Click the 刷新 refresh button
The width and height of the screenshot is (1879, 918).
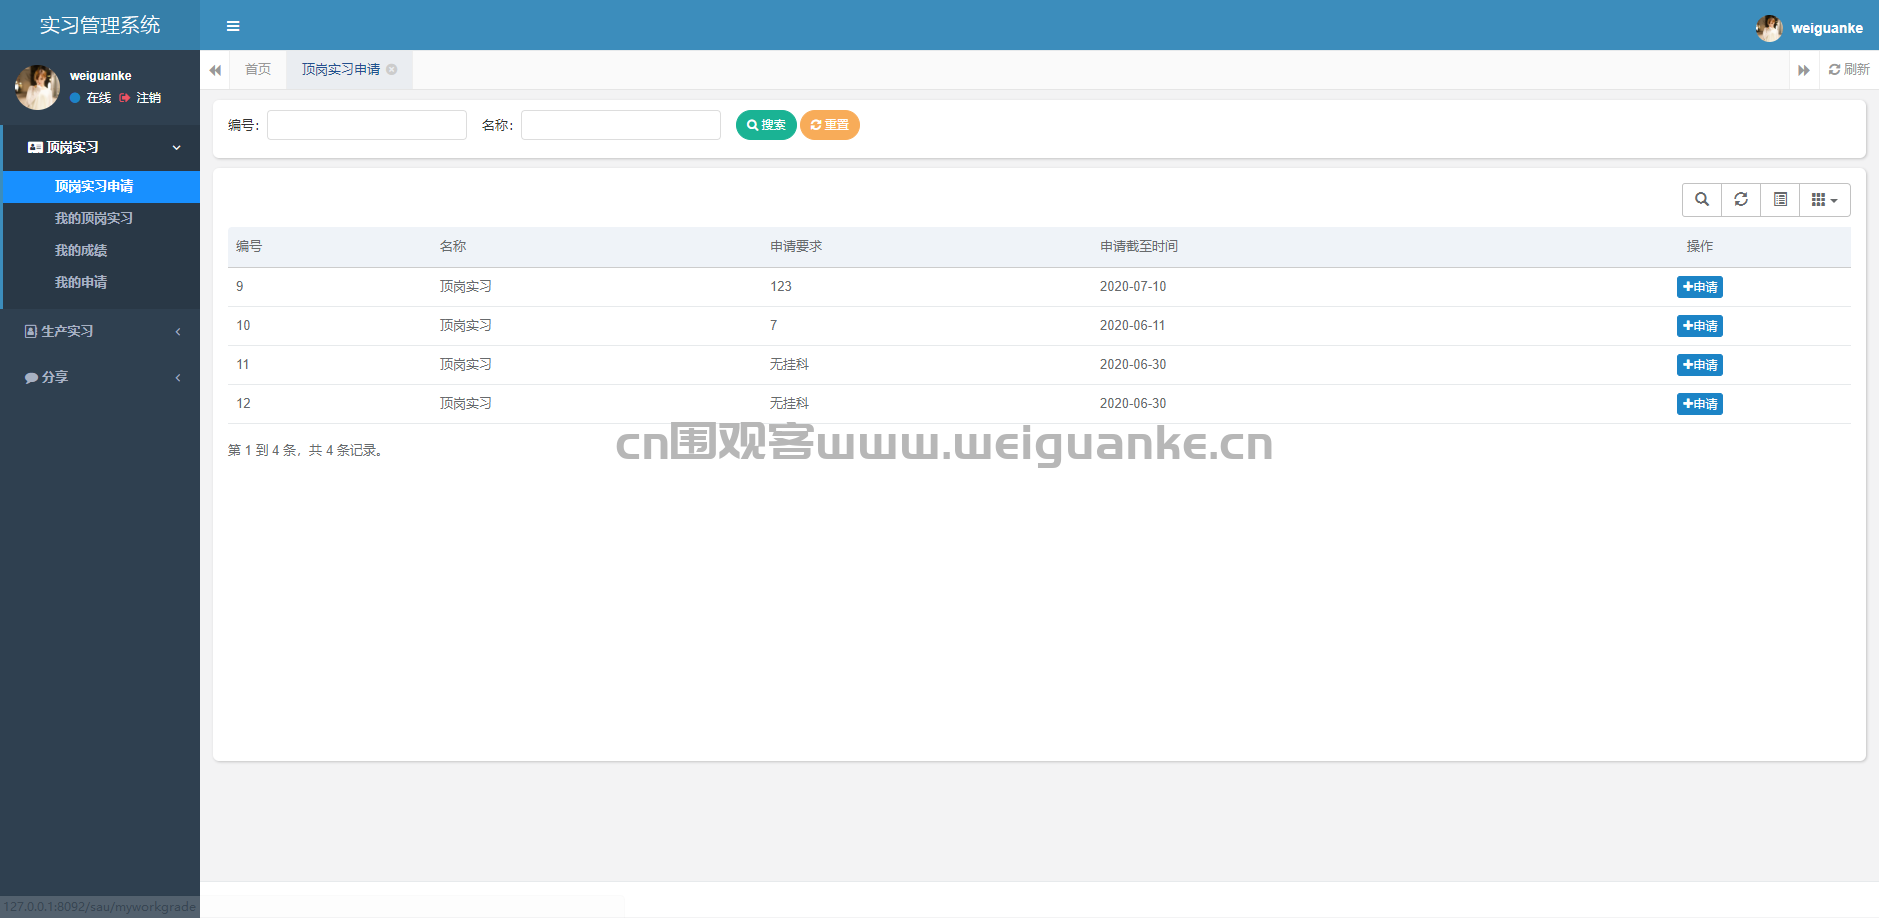coord(1849,69)
